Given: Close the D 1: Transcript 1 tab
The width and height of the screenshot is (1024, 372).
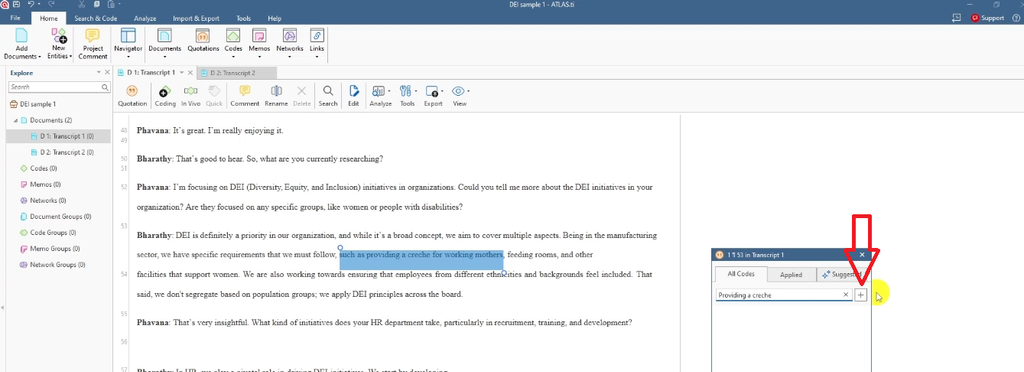Looking at the screenshot, I should (190, 72).
